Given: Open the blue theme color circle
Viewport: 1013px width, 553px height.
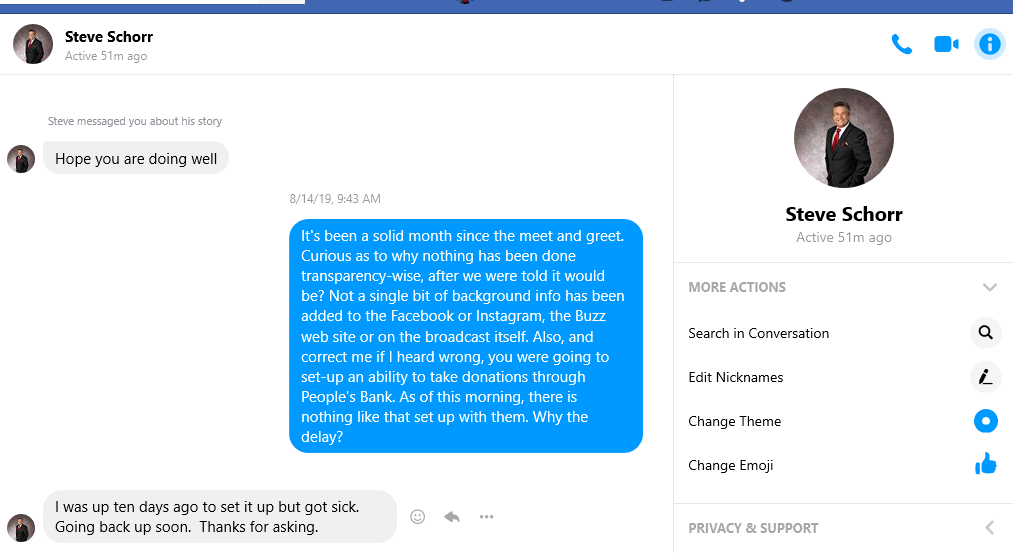Looking at the screenshot, I should tap(985, 421).
